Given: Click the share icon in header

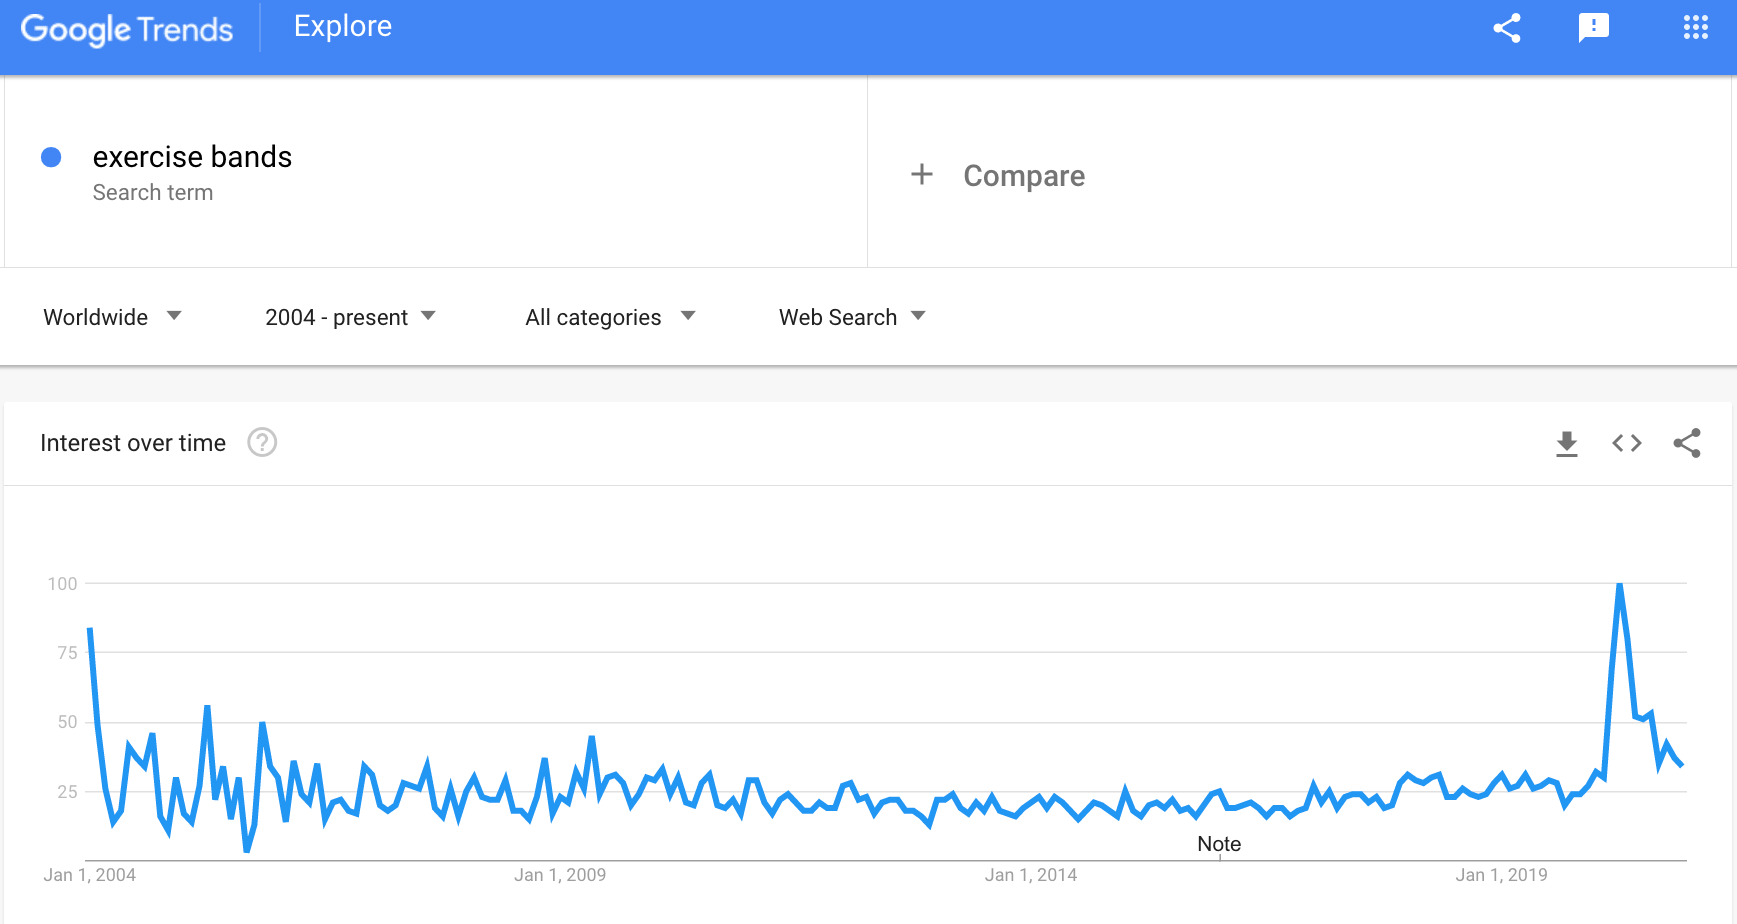Looking at the screenshot, I should click(x=1507, y=28).
